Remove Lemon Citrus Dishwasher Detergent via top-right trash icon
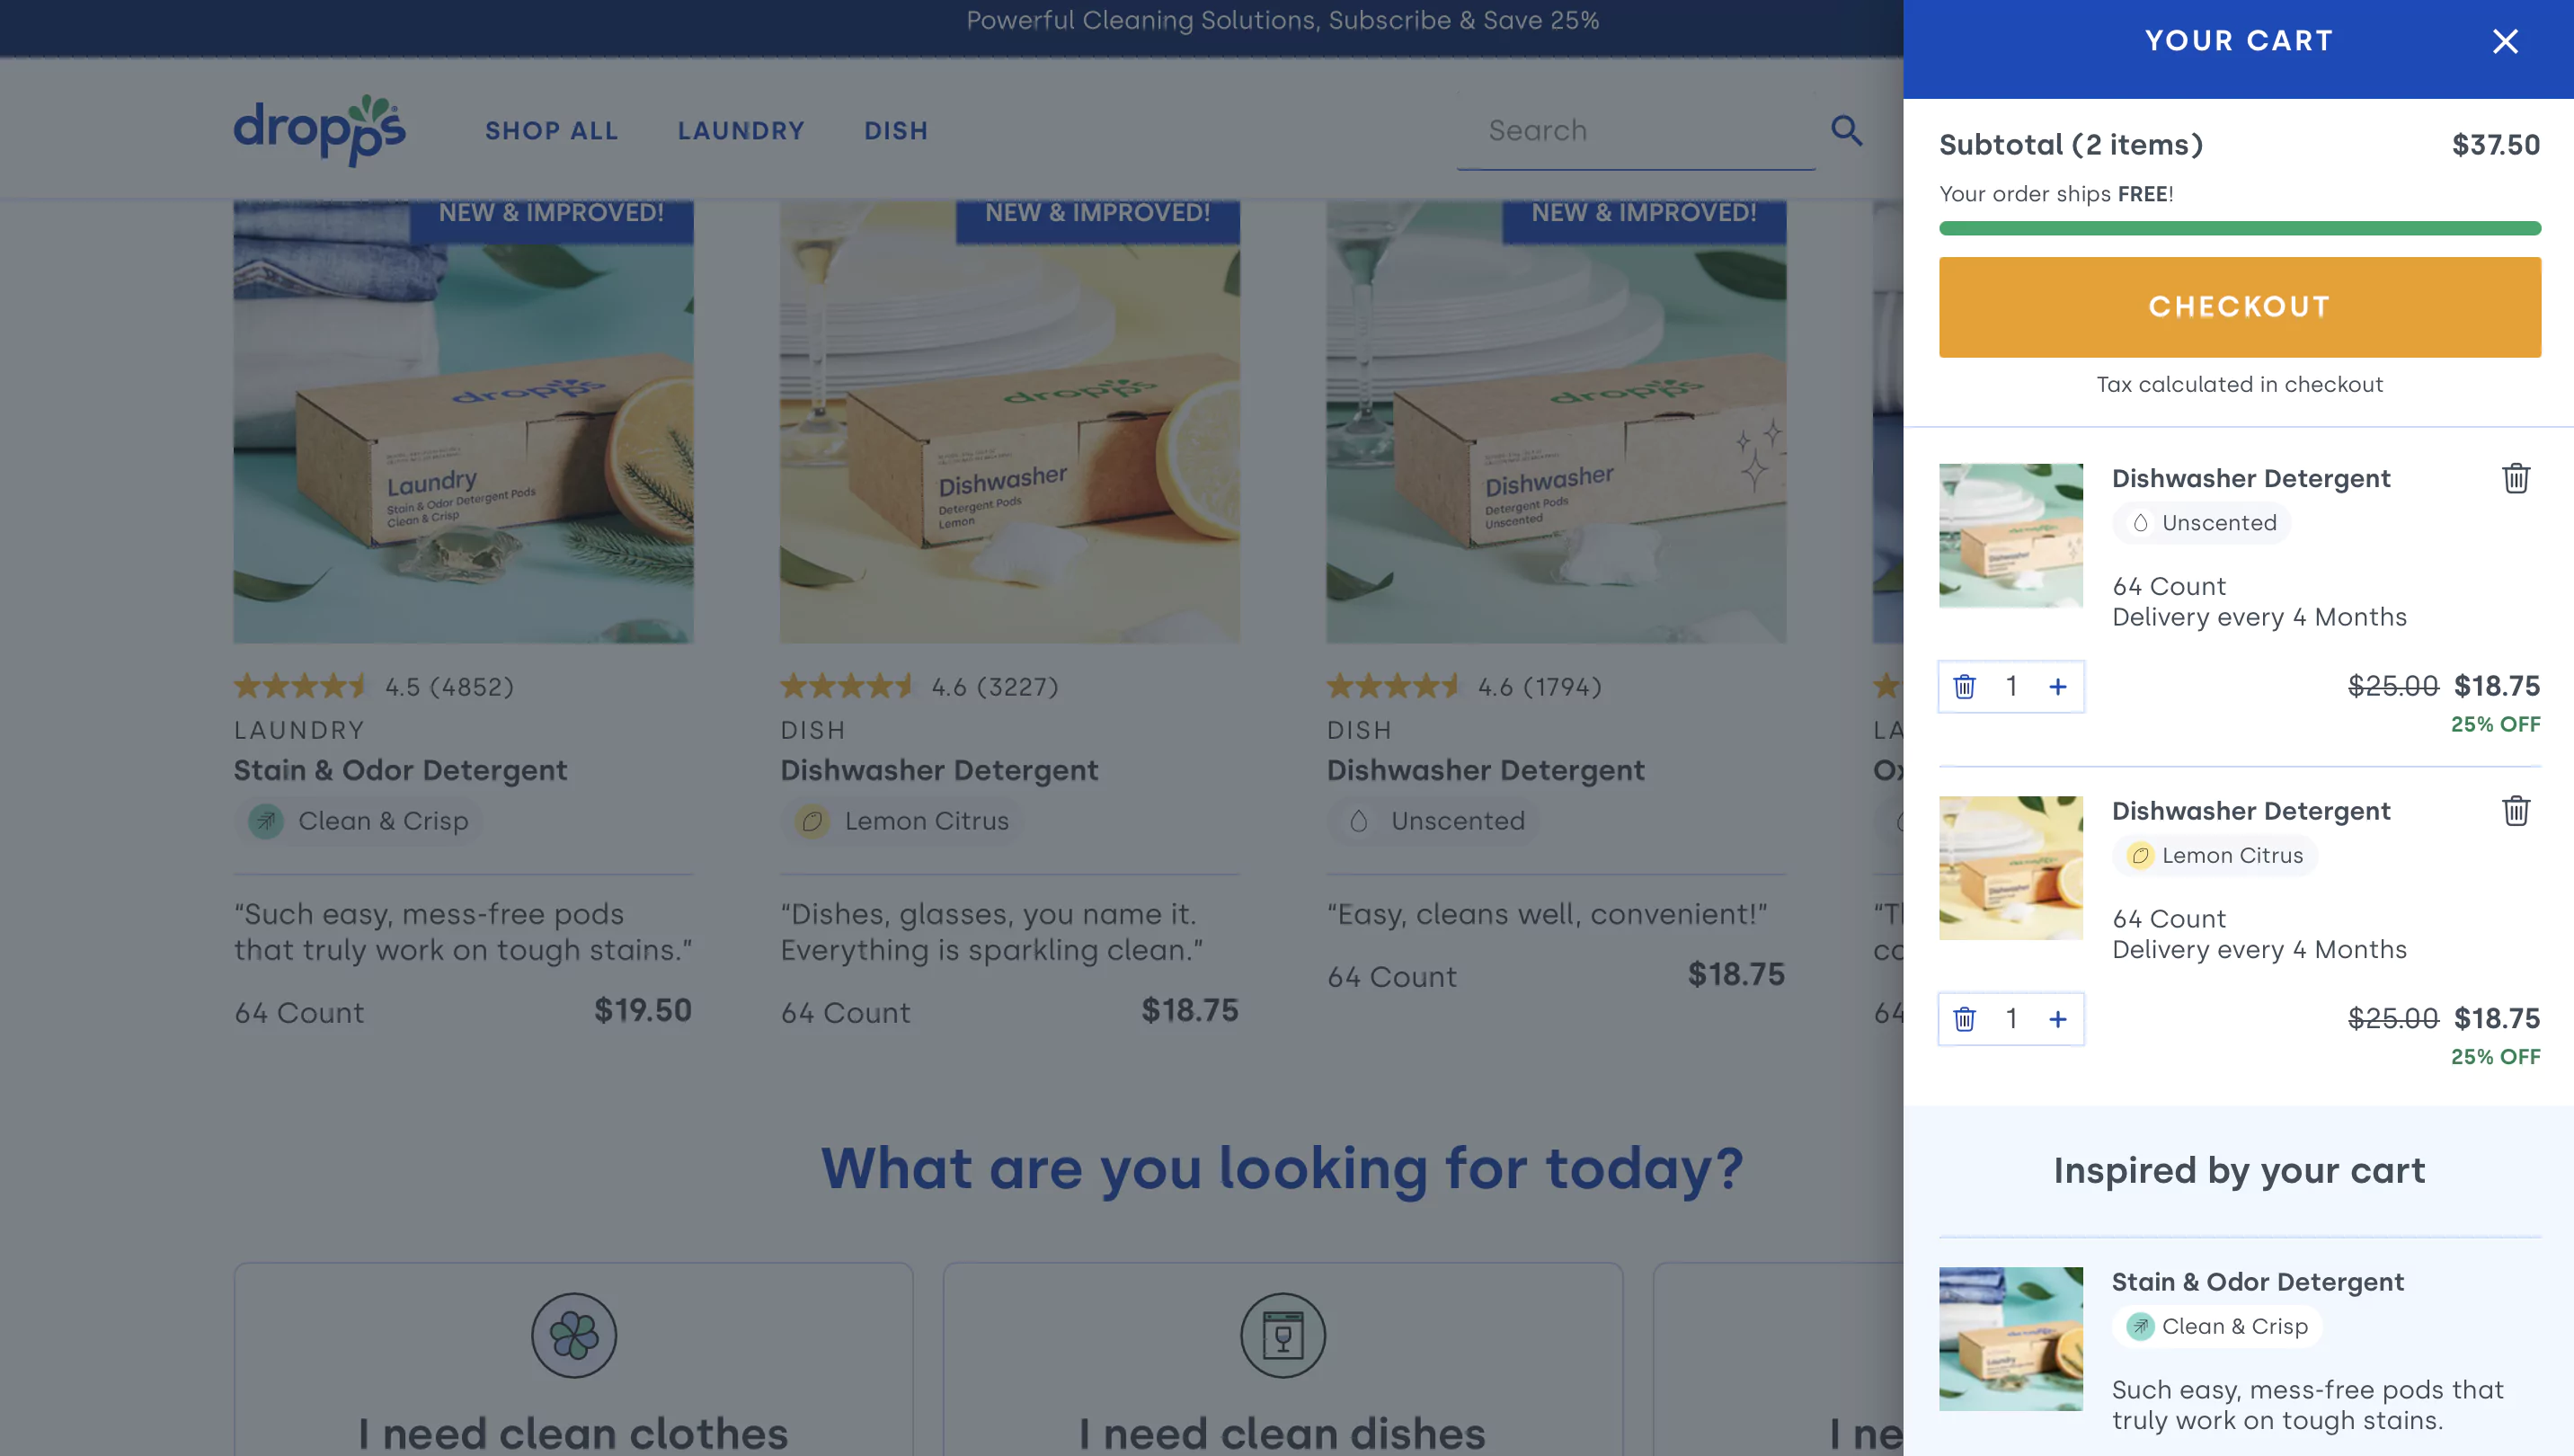The height and width of the screenshot is (1456, 2574). tap(2516, 811)
